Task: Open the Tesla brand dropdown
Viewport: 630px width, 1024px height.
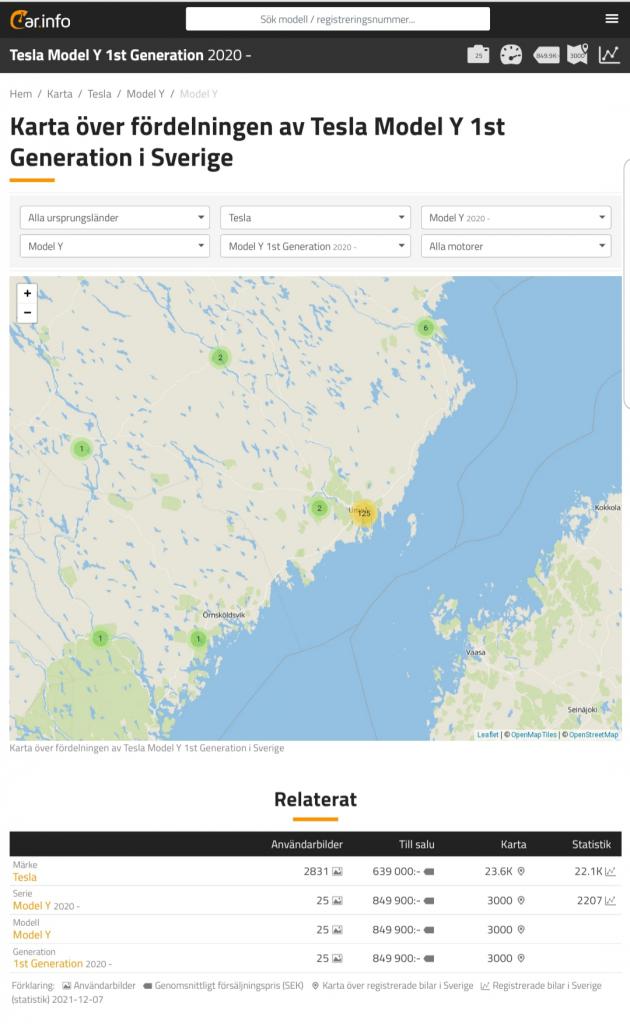Action: 315,217
